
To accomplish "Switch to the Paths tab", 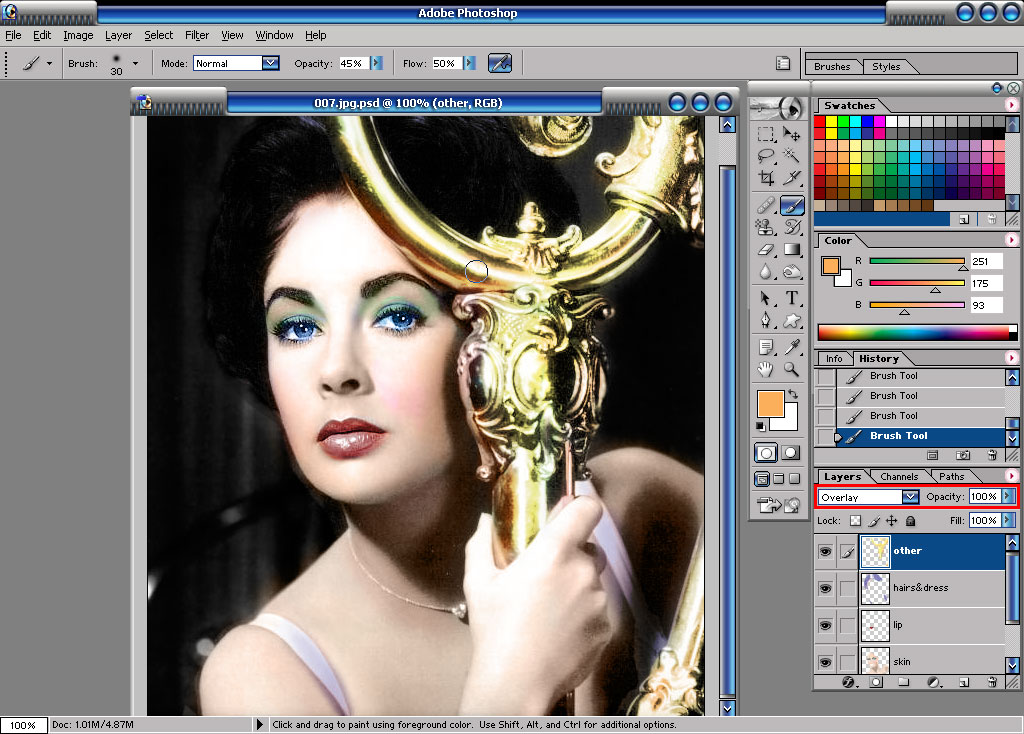I will click(x=952, y=477).
